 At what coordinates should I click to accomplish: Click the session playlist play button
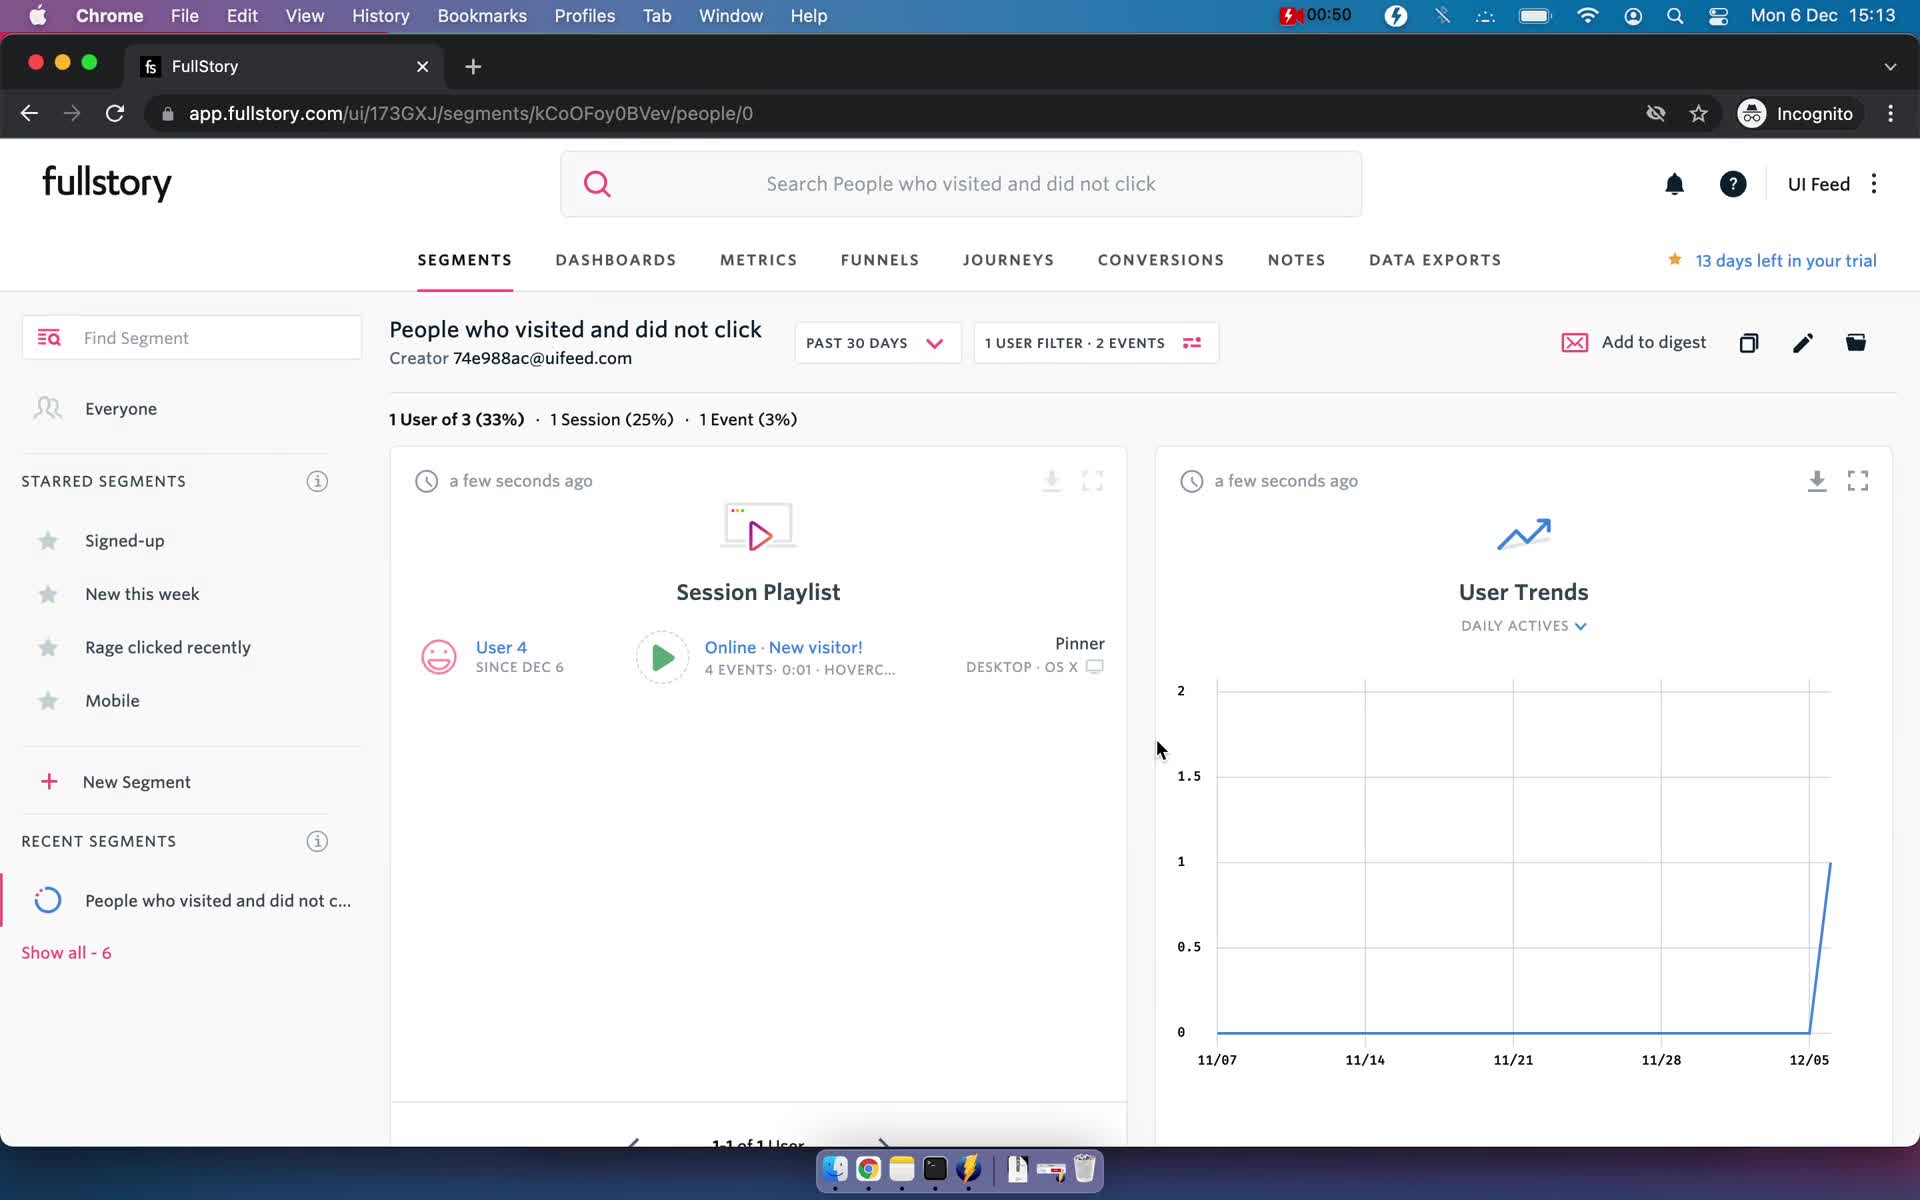661,658
